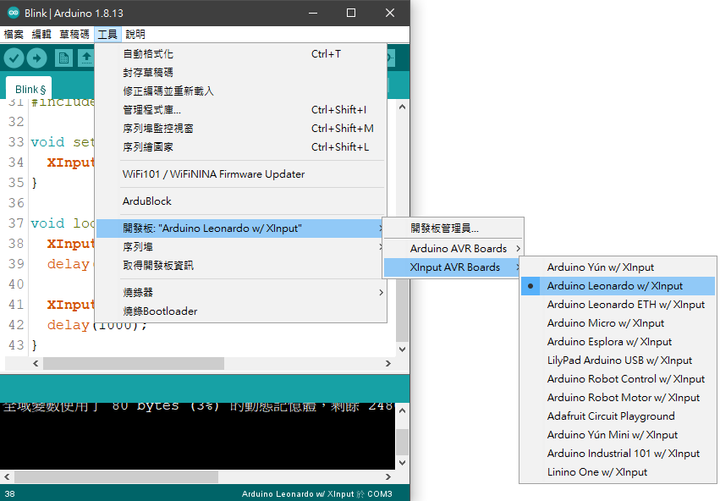Click console horizontal scrollbar left arrow

point(6,477)
